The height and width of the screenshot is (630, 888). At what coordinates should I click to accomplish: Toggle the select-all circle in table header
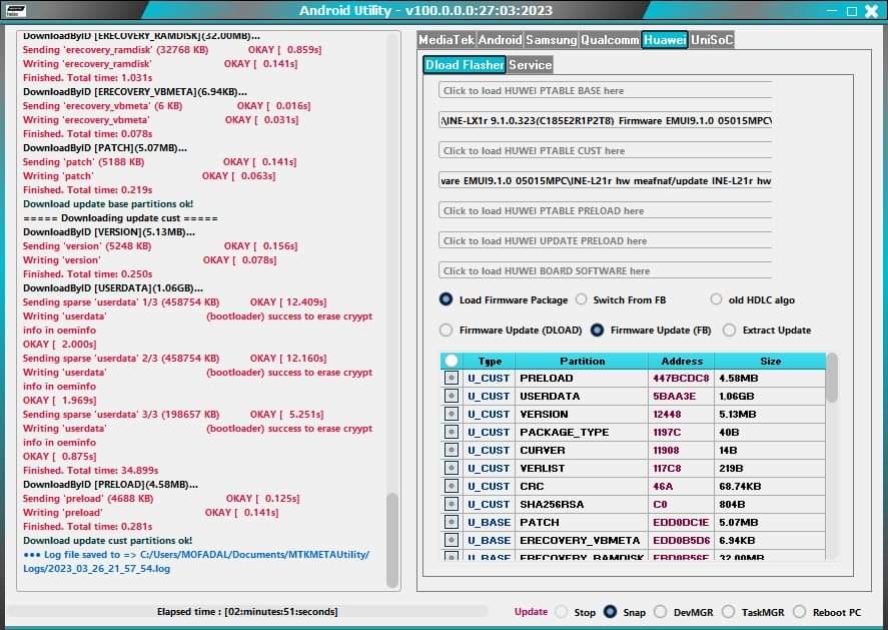click(452, 361)
